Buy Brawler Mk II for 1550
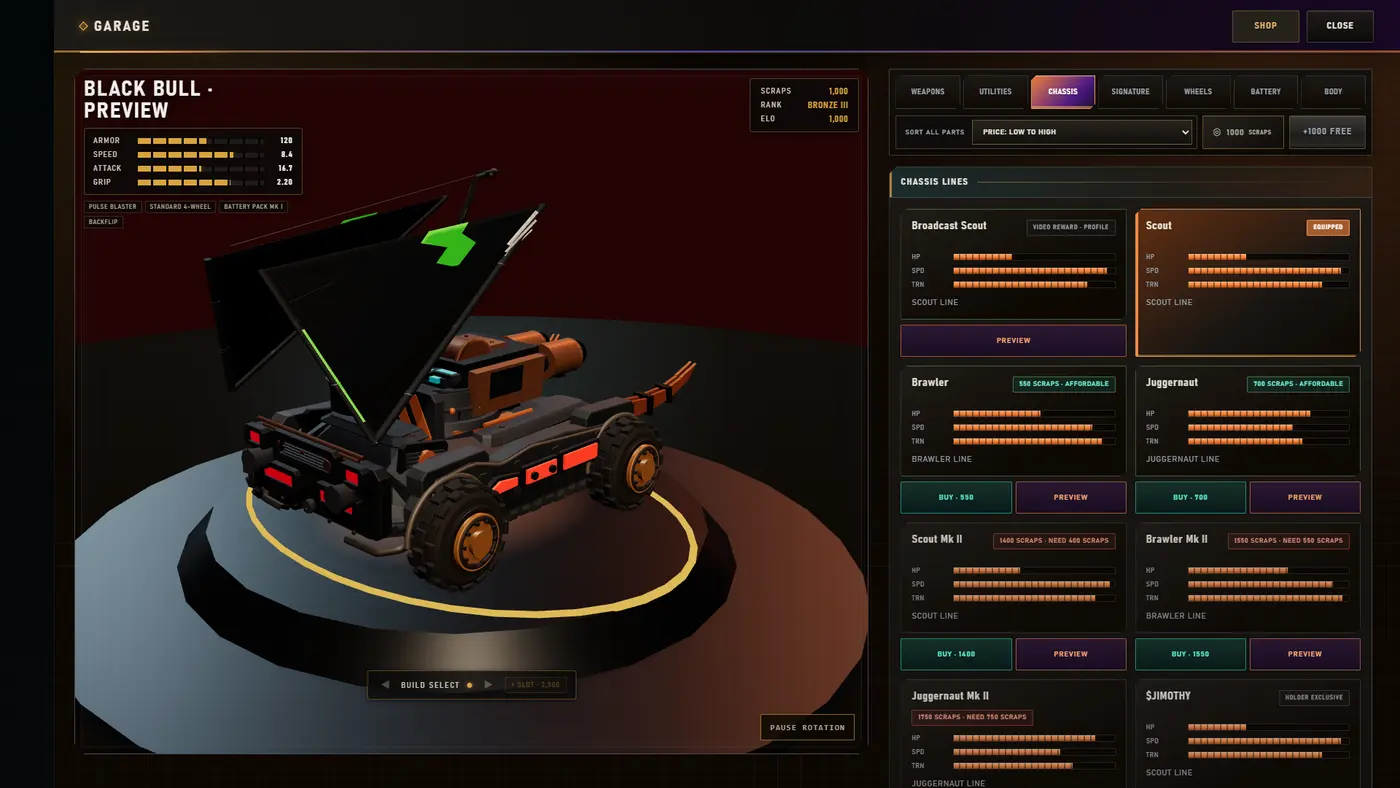 pos(1190,654)
